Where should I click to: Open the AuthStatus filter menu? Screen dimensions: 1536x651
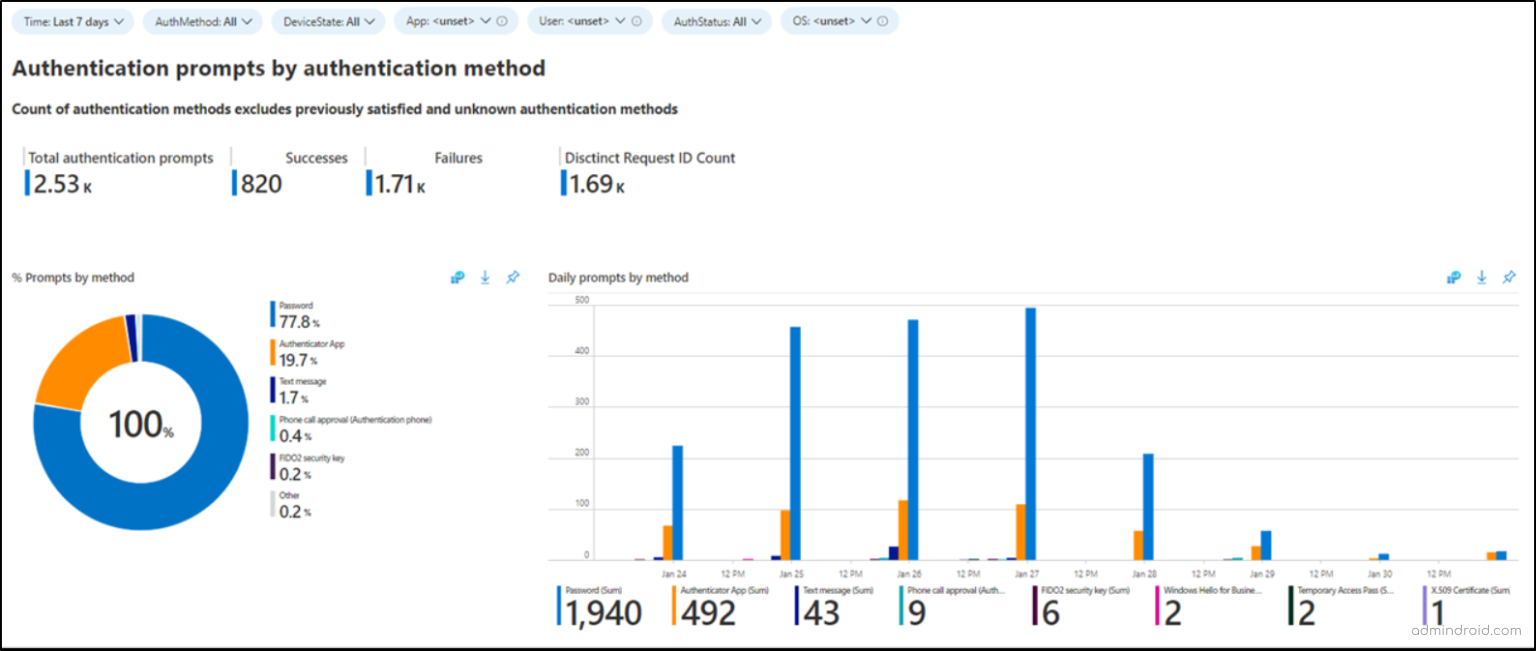[716, 20]
